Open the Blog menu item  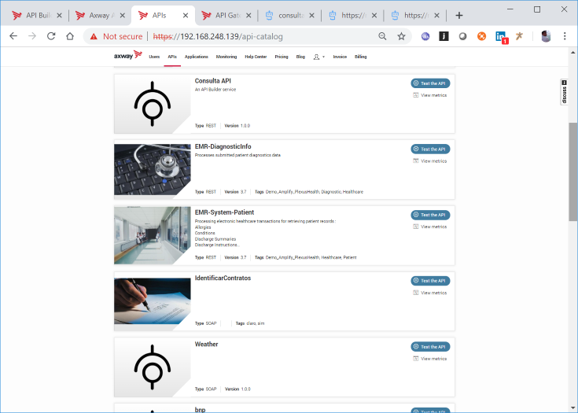pyautogui.click(x=300, y=57)
